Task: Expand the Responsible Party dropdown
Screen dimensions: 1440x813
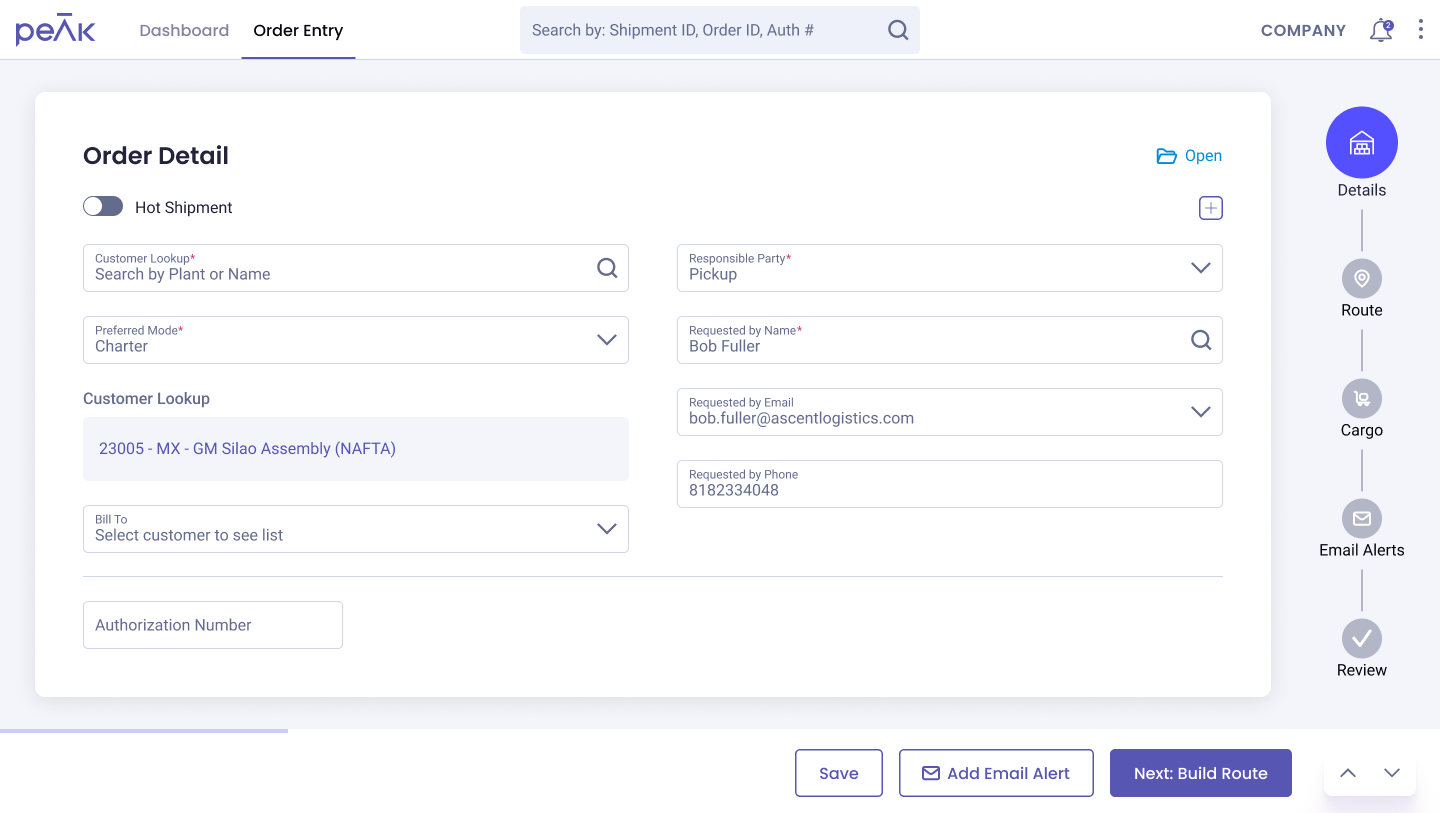Action: coord(1201,268)
